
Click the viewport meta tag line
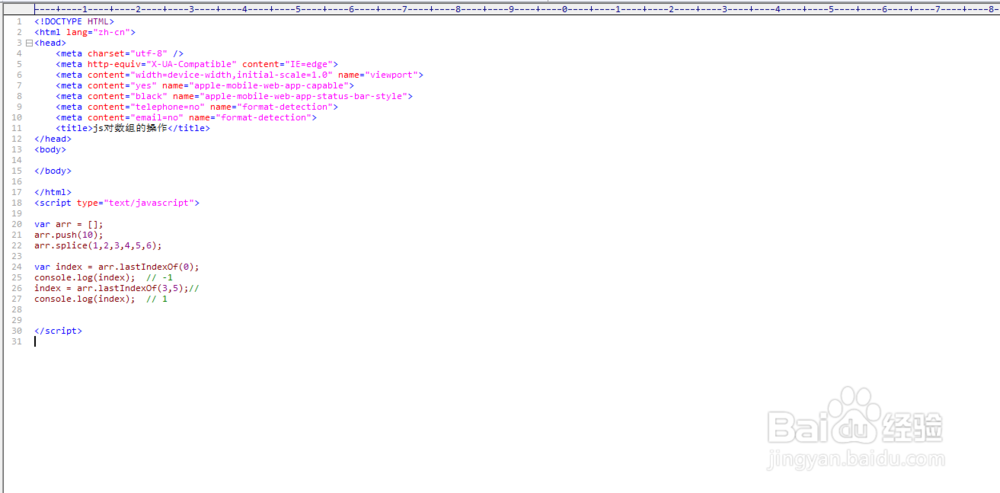point(239,75)
